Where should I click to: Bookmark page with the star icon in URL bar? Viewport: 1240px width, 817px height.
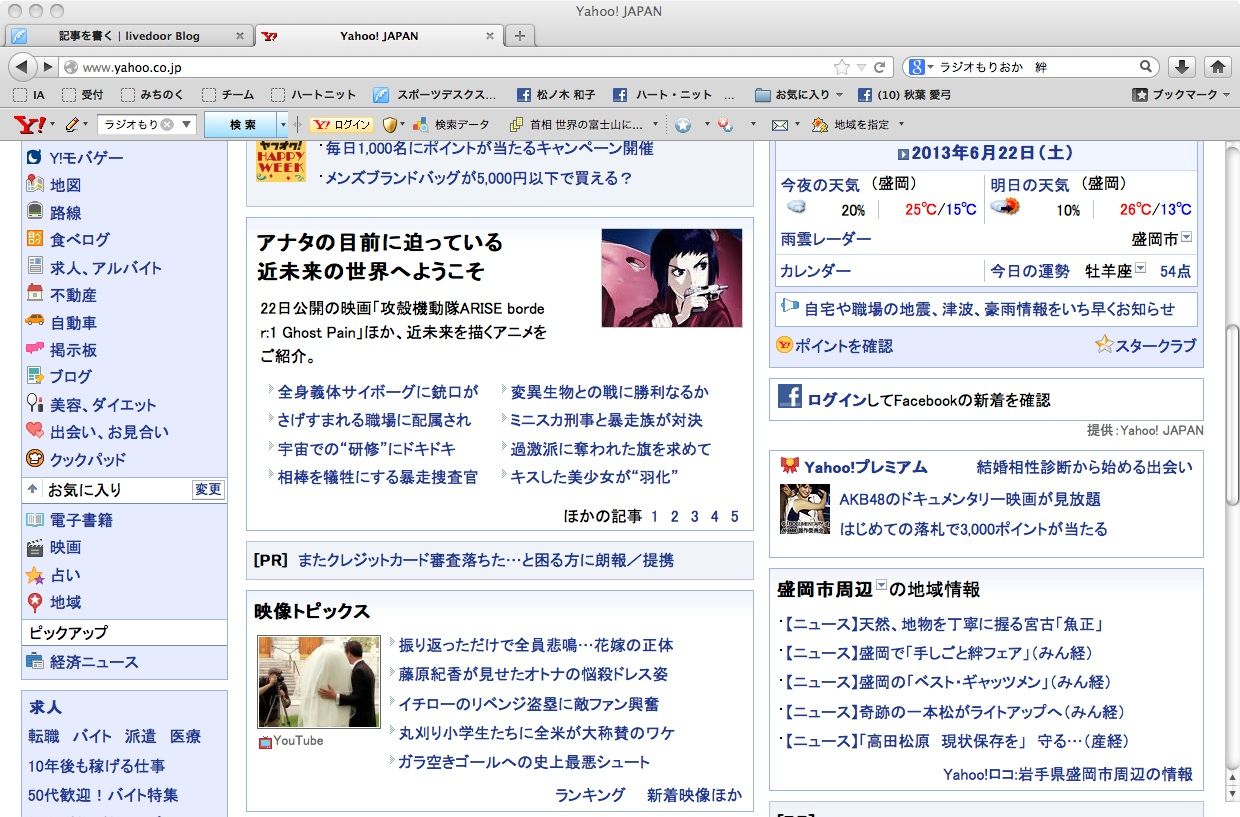tap(842, 67)
